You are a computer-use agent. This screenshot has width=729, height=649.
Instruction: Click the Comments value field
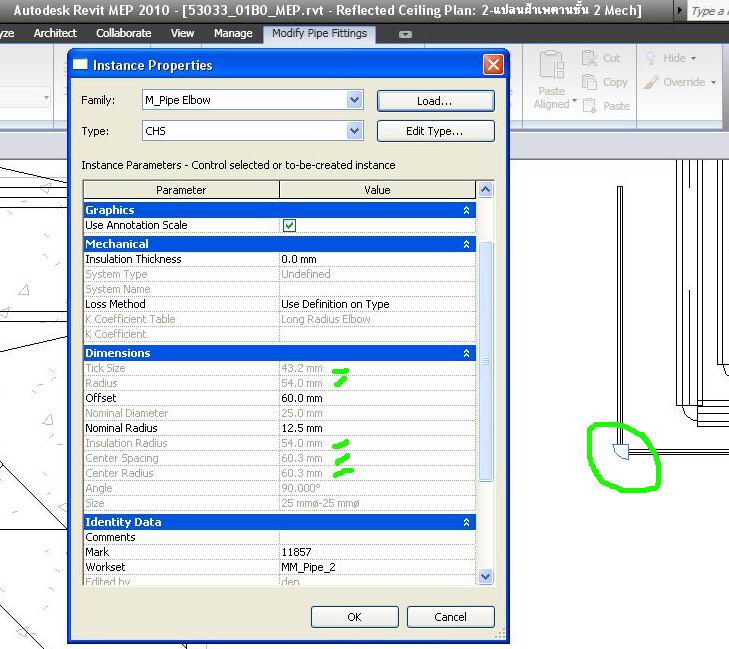[x=377, y=537]
